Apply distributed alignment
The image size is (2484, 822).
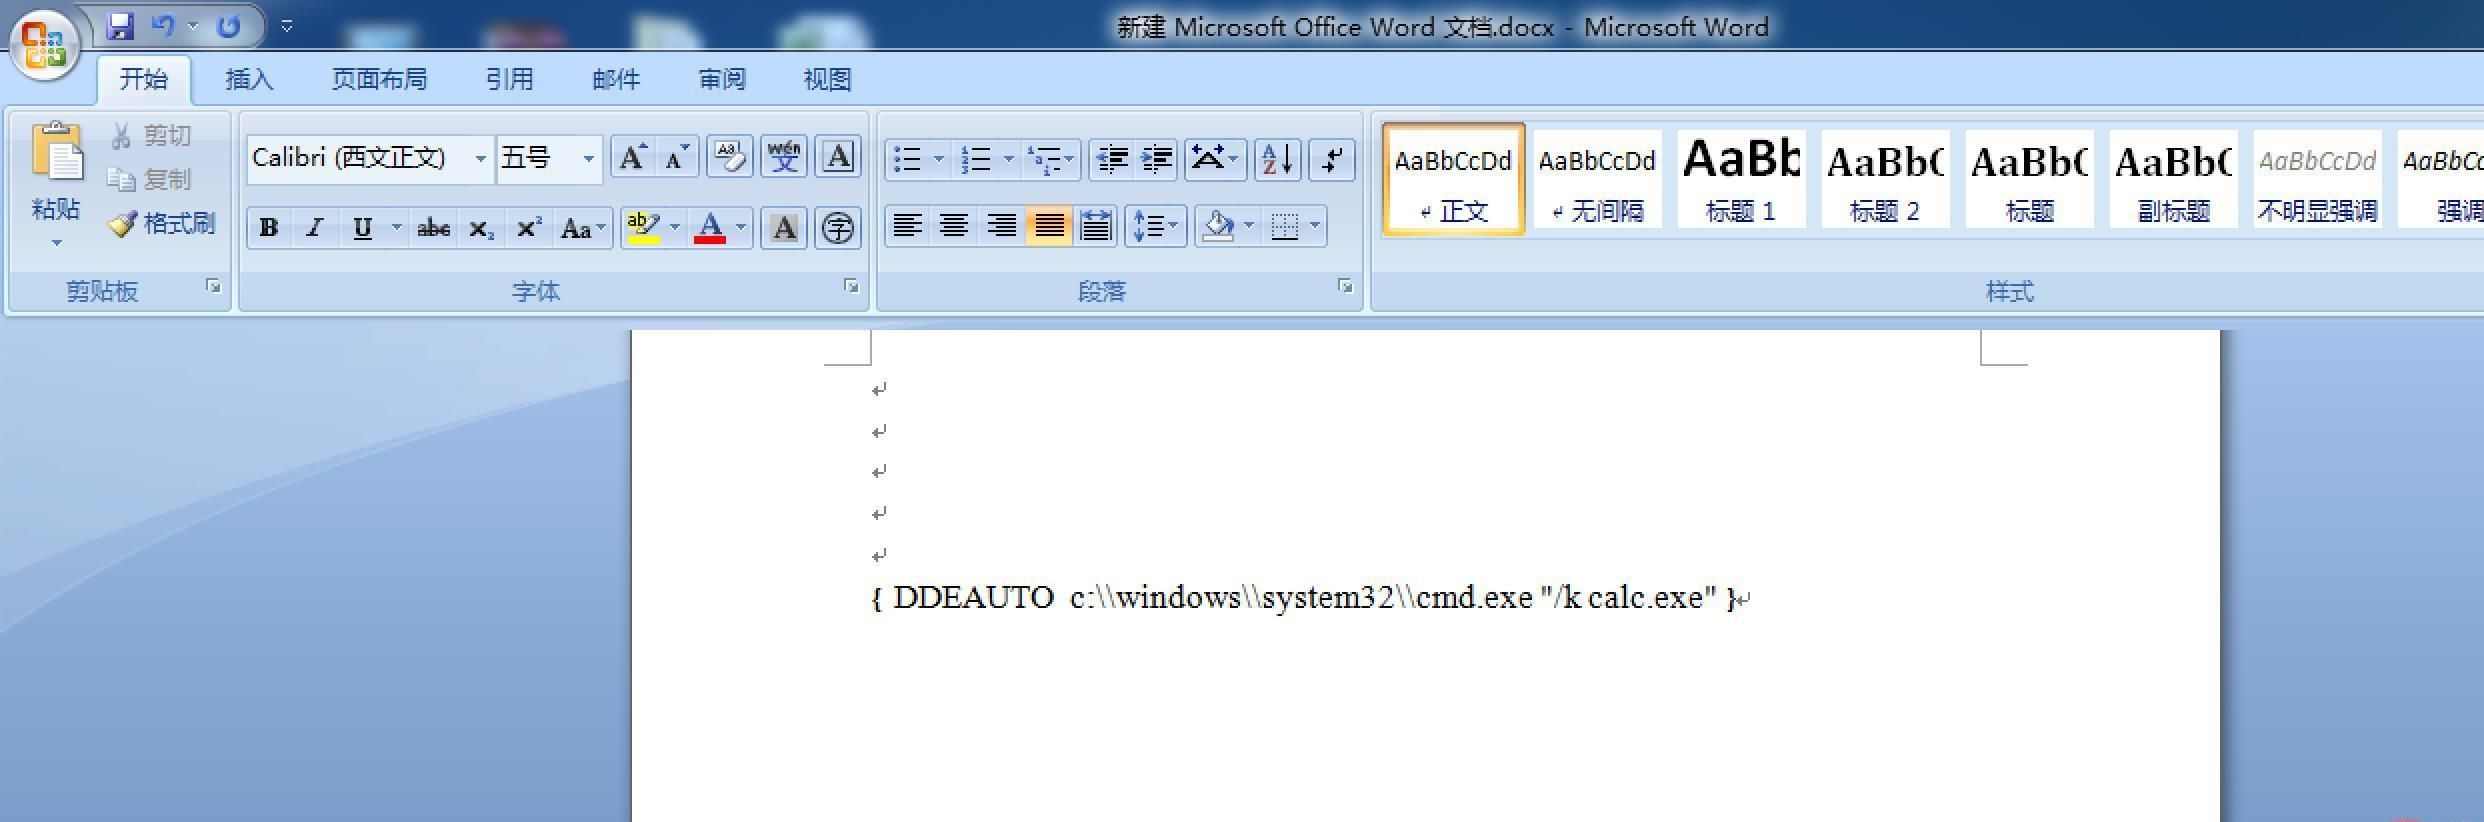coord(1096,227)
